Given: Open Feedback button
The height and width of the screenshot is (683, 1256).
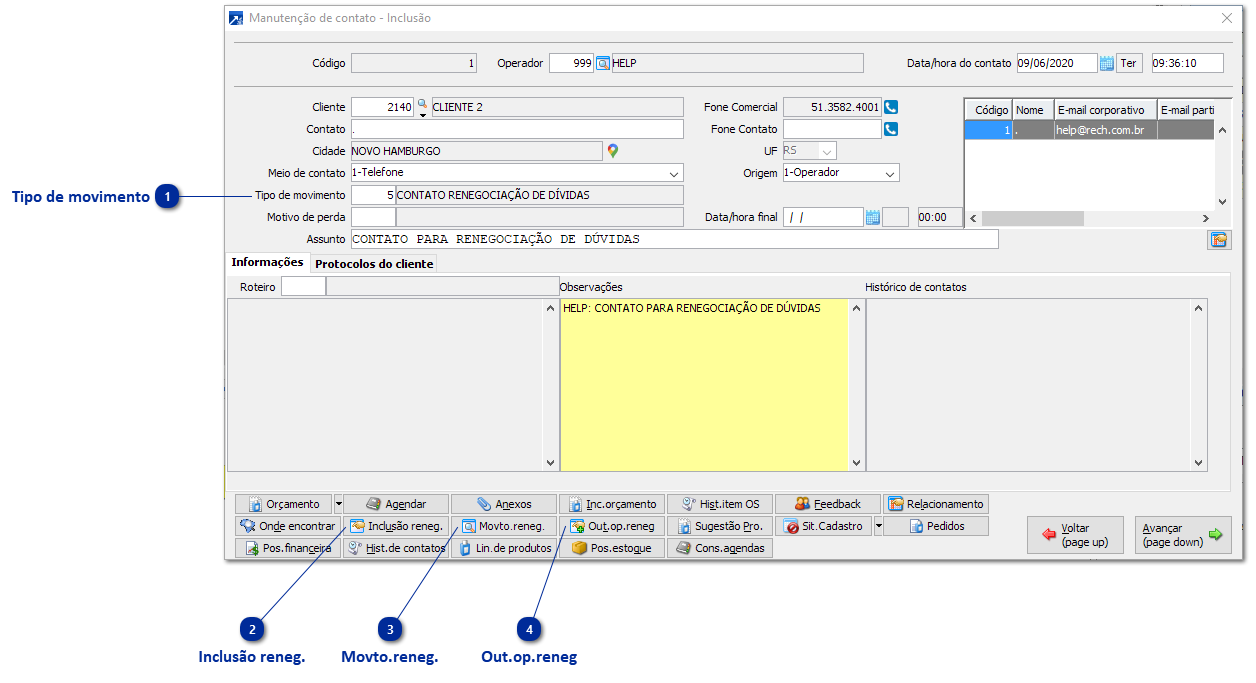Looking at the screenshot, I should pyautogui.click(x=828, y=504).
